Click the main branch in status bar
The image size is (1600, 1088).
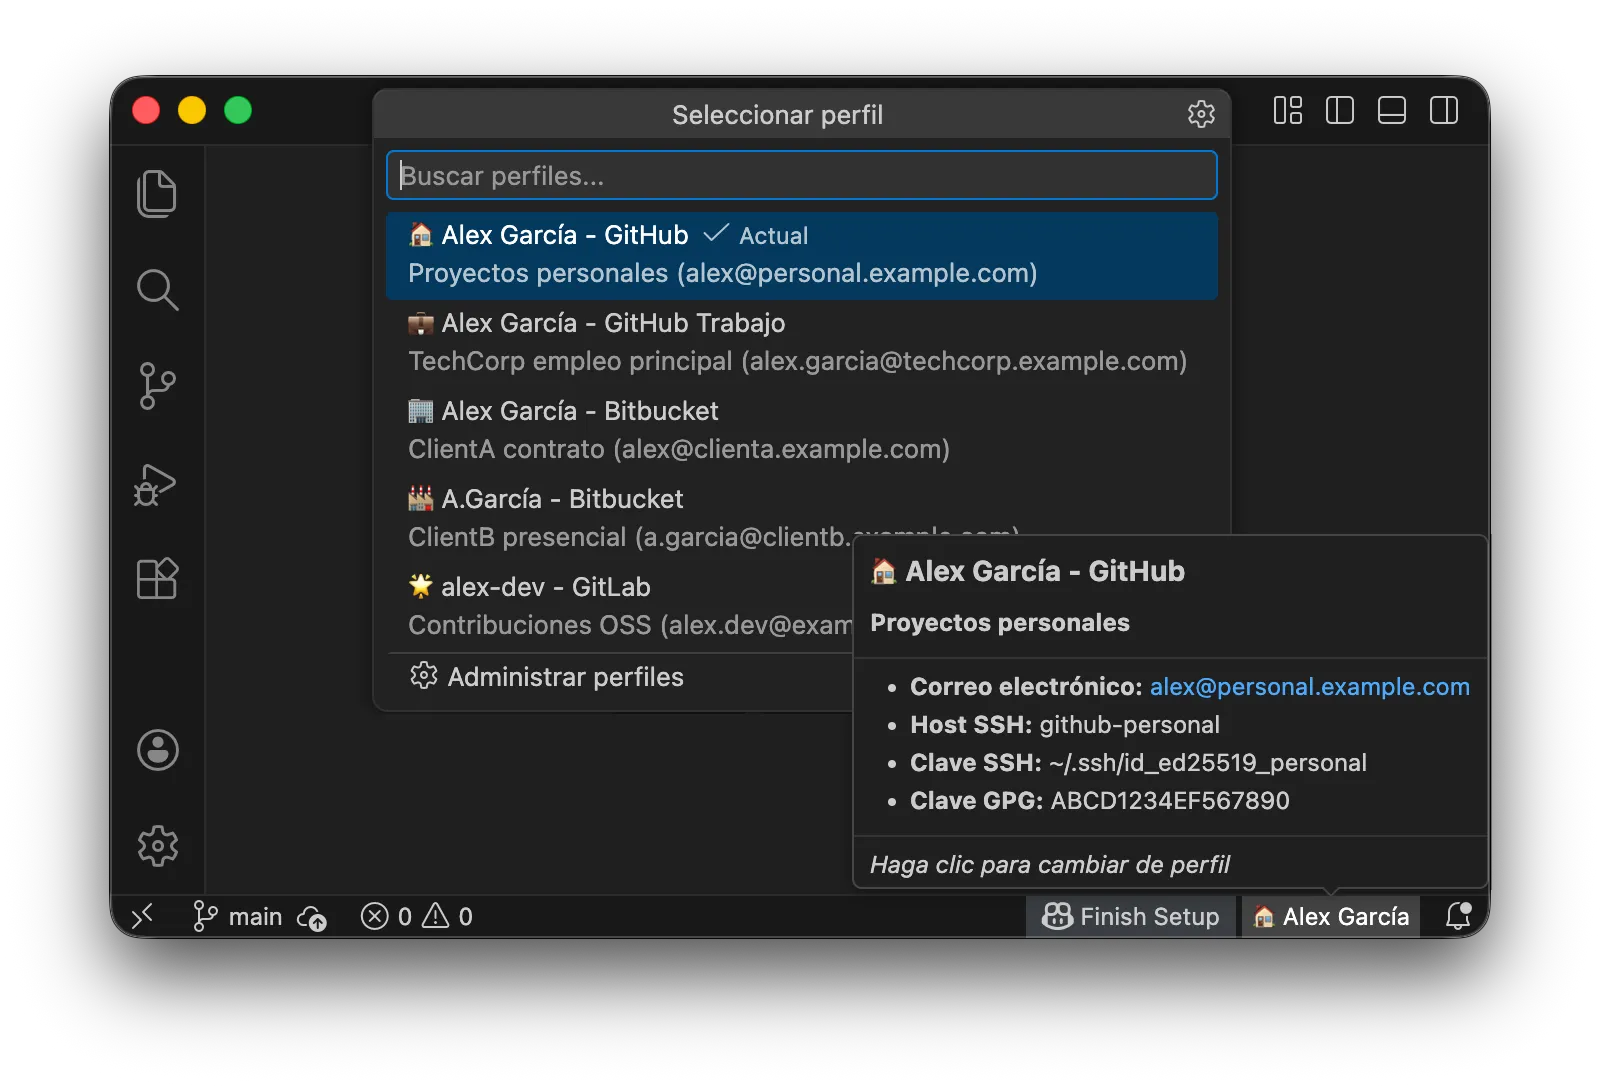pos(237,916)
